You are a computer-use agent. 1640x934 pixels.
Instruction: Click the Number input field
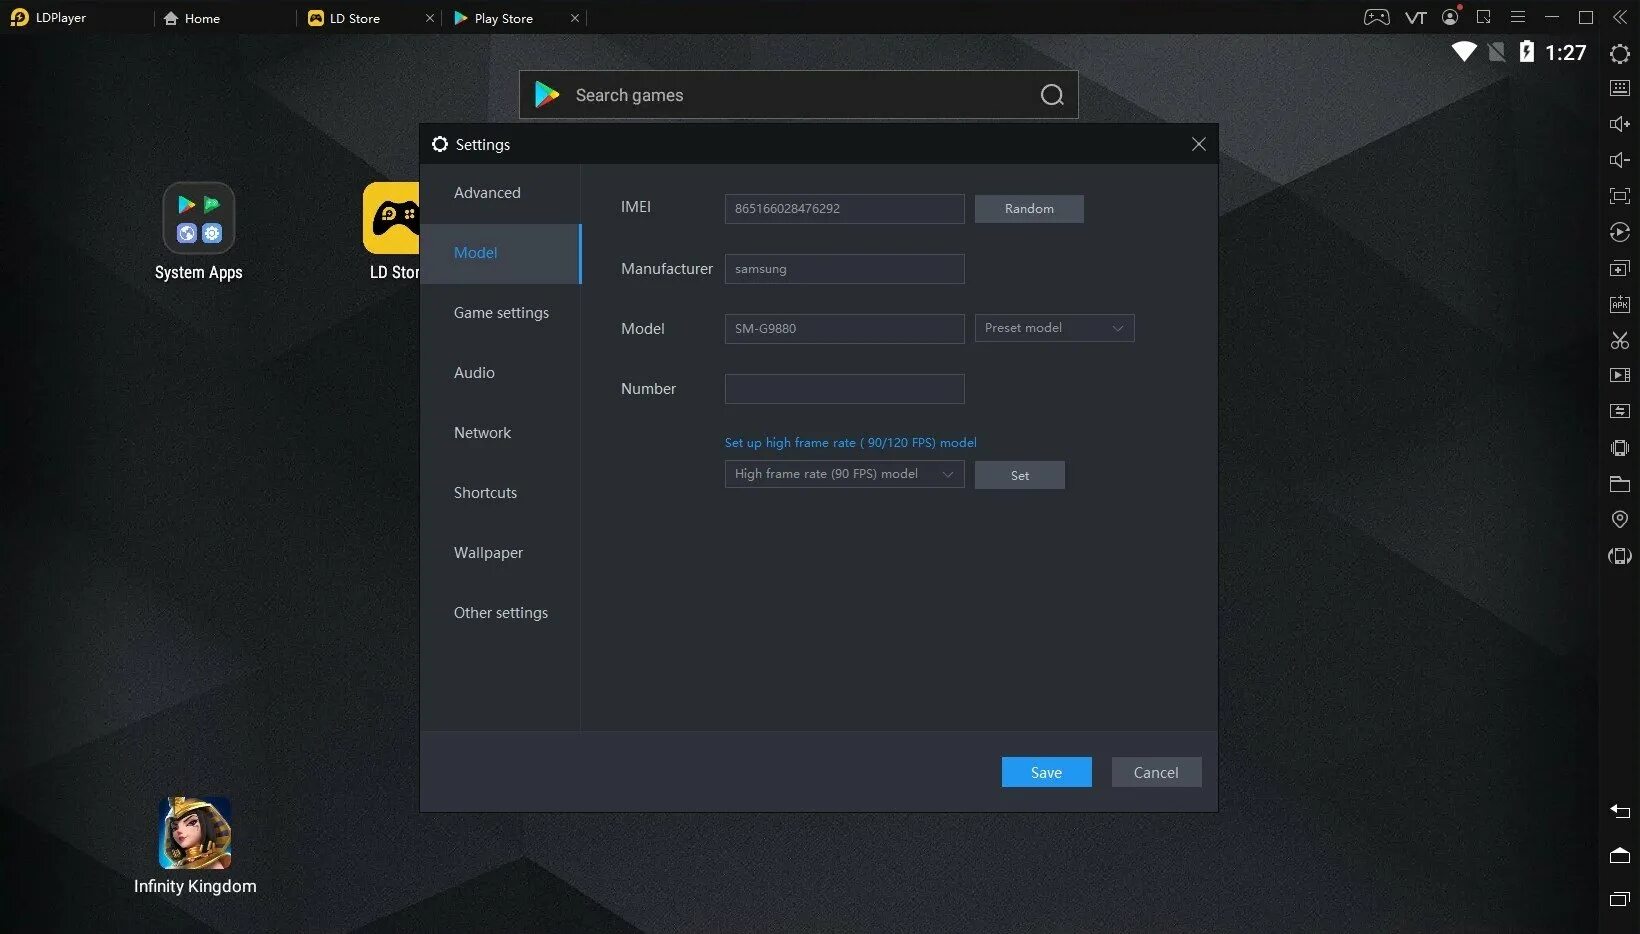(843, 388)
